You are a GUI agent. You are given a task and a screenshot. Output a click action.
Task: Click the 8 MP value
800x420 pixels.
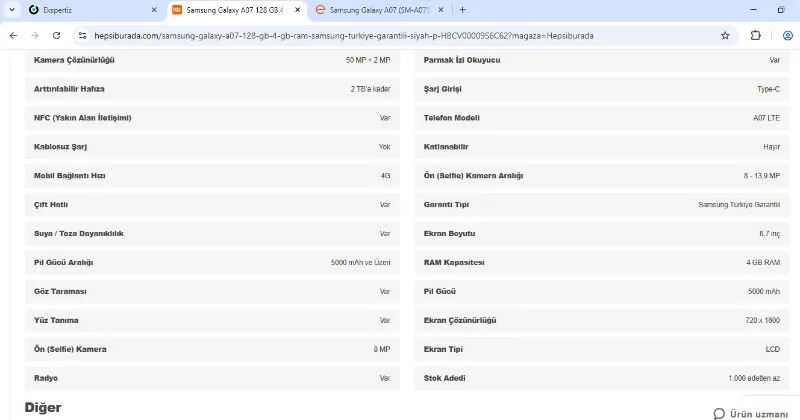382,349
